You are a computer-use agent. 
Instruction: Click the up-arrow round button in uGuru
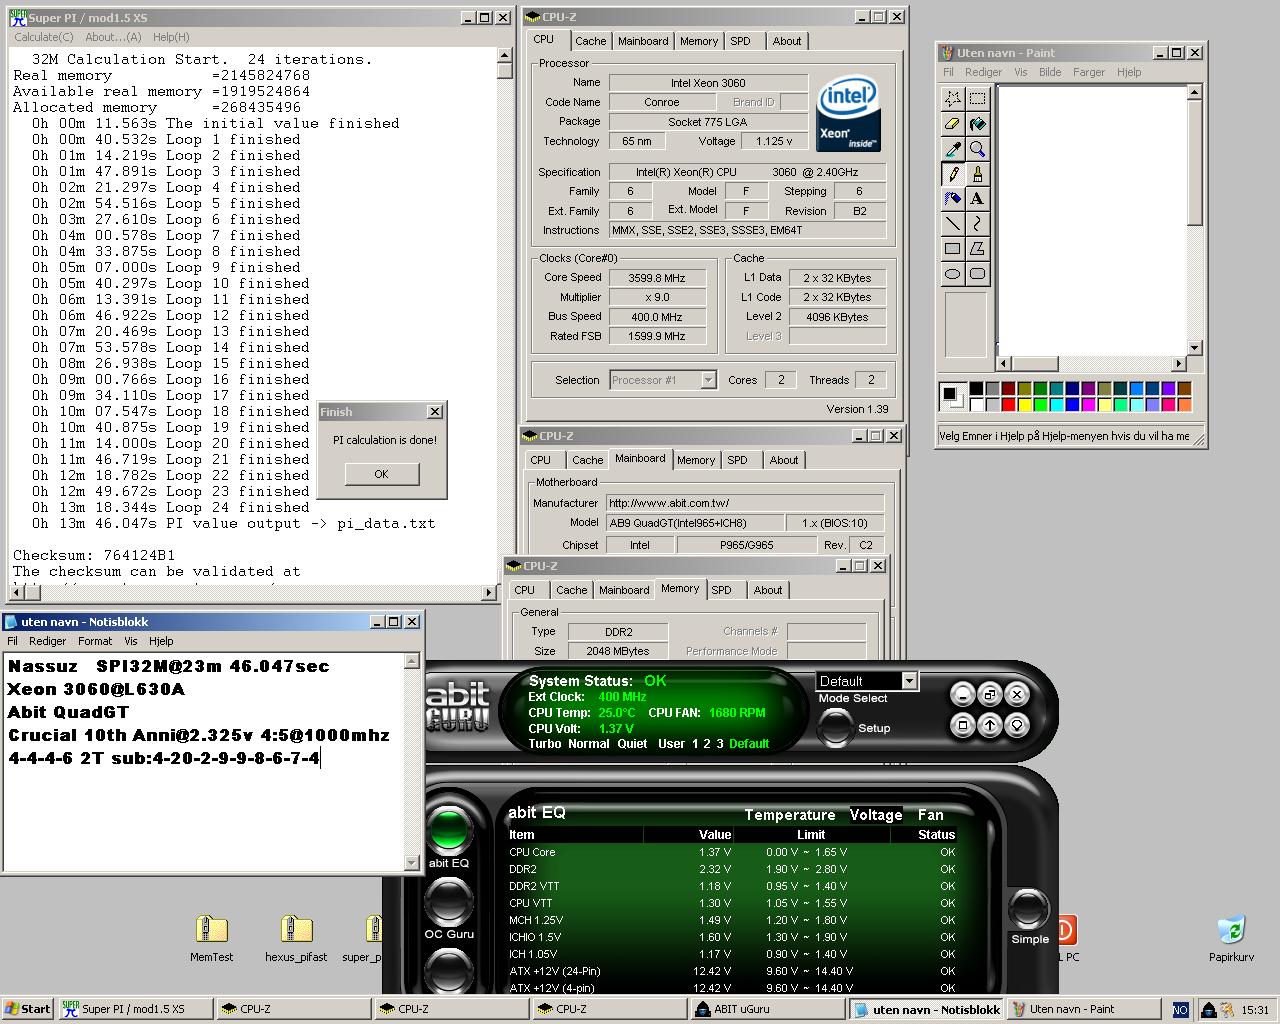[989, 724]
